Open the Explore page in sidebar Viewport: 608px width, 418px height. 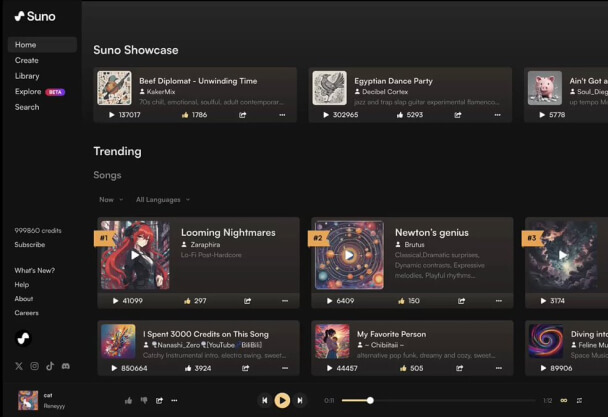[29, 91]
